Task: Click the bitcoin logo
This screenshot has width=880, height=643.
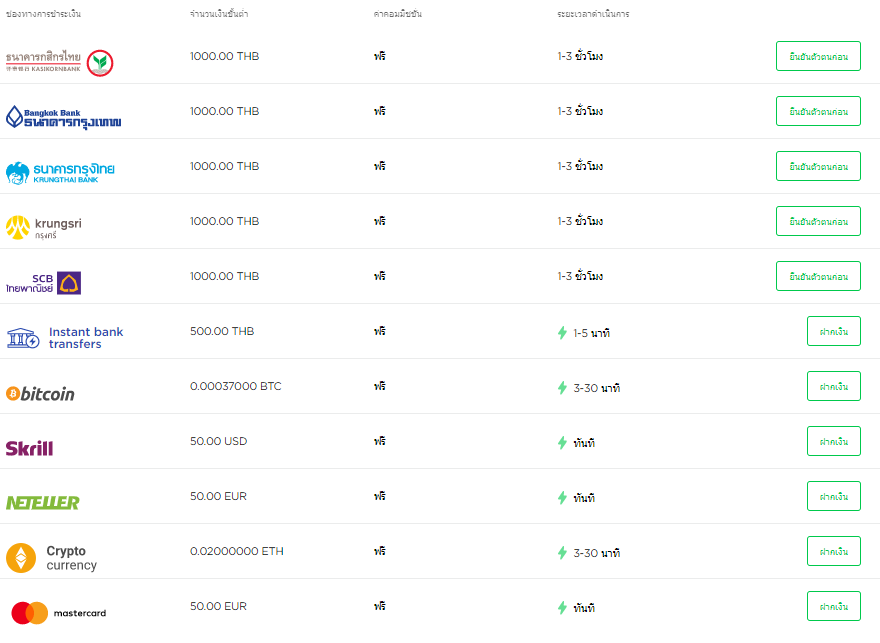Action: [x=40, y=394]
